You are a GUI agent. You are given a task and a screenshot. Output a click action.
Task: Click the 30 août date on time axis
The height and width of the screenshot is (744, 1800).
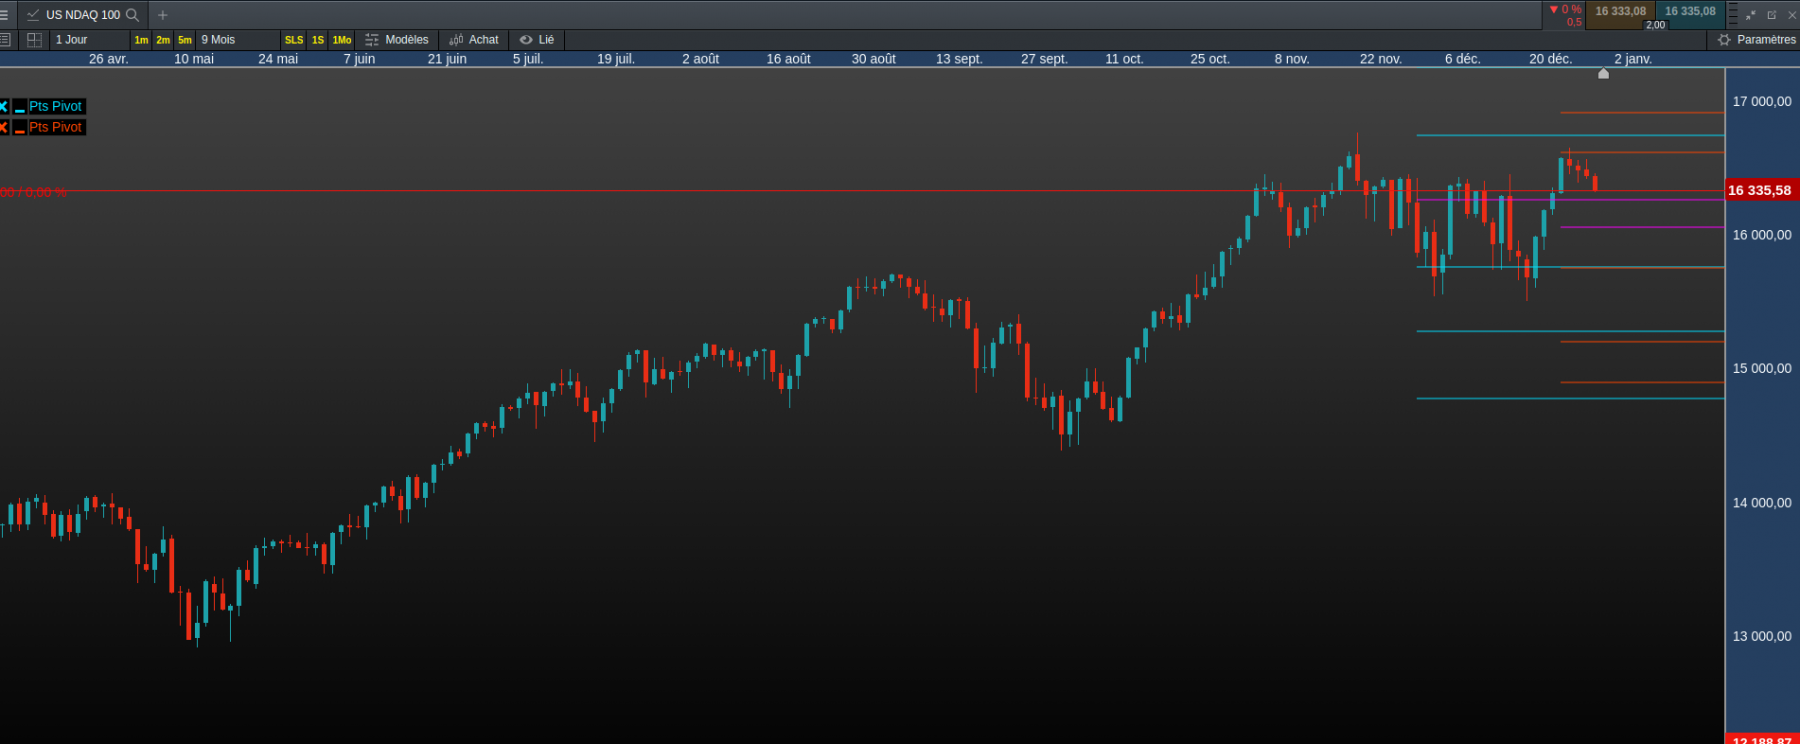pos(873,59)
